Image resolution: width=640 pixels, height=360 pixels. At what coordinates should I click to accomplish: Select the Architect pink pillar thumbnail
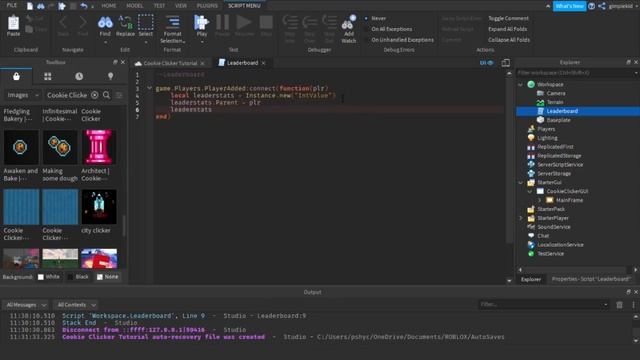coord(99,147)
